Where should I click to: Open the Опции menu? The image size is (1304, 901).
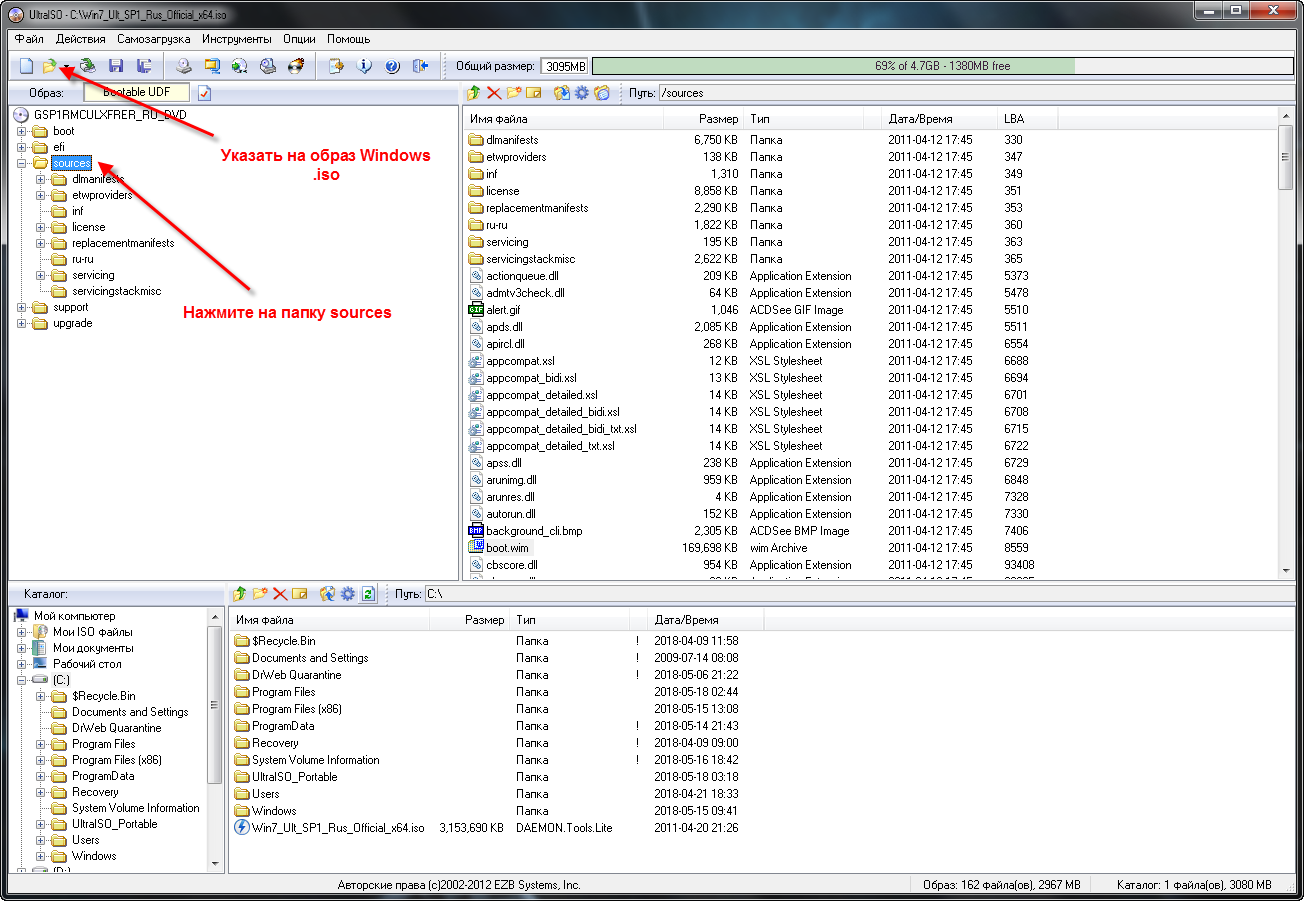coord(299,39)
